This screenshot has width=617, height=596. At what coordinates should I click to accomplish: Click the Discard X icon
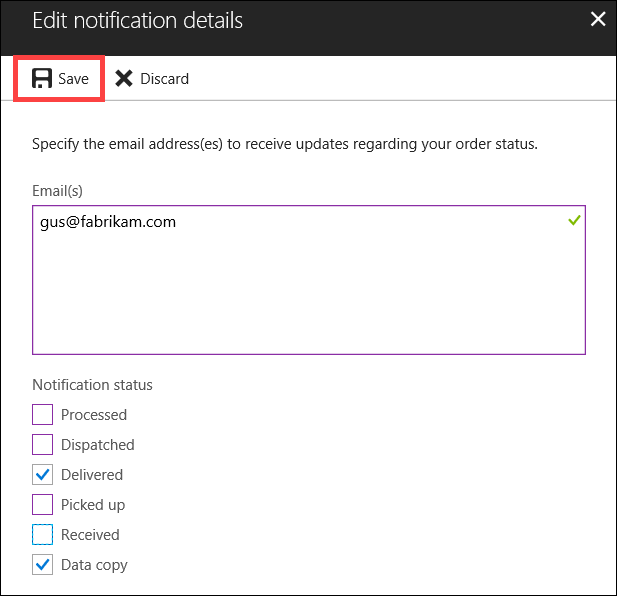click(124, 79)
